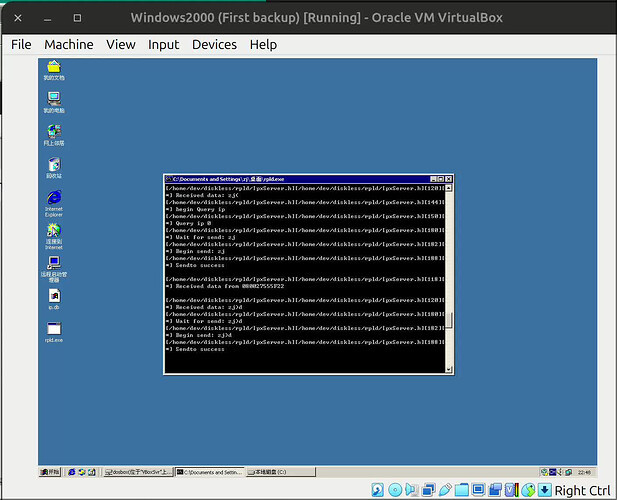Close the rpld.exe console window

(449, 179)
